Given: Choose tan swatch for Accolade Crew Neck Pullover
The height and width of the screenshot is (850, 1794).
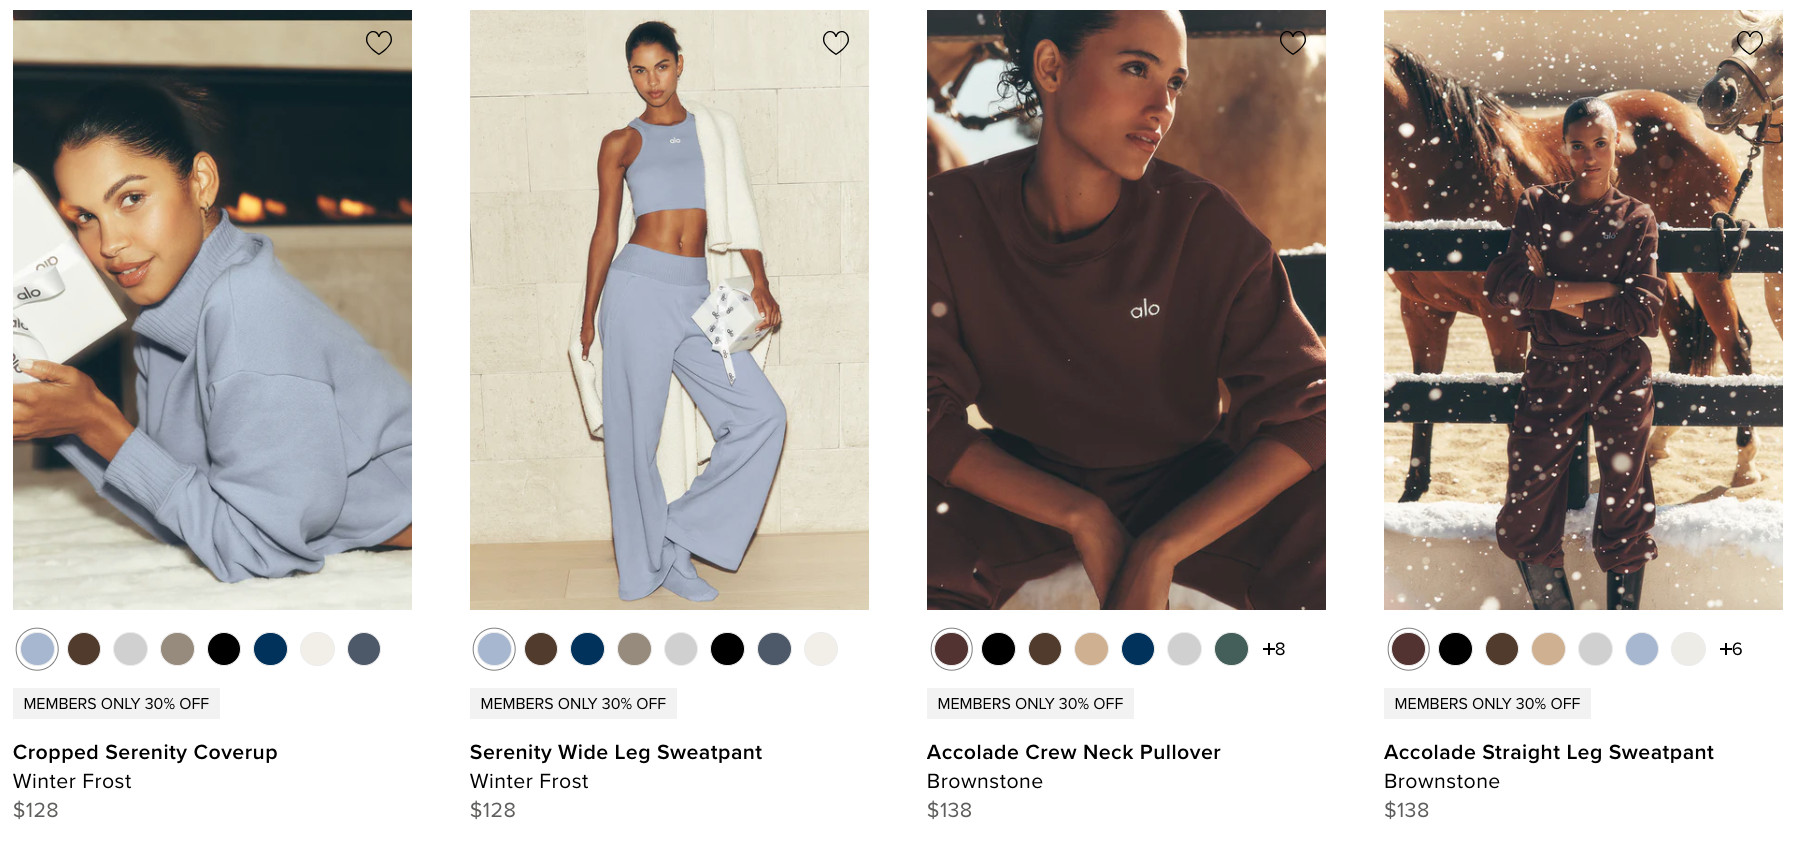Looking at the screenshot, I should pyautogui.click(x=1091, y=649).
